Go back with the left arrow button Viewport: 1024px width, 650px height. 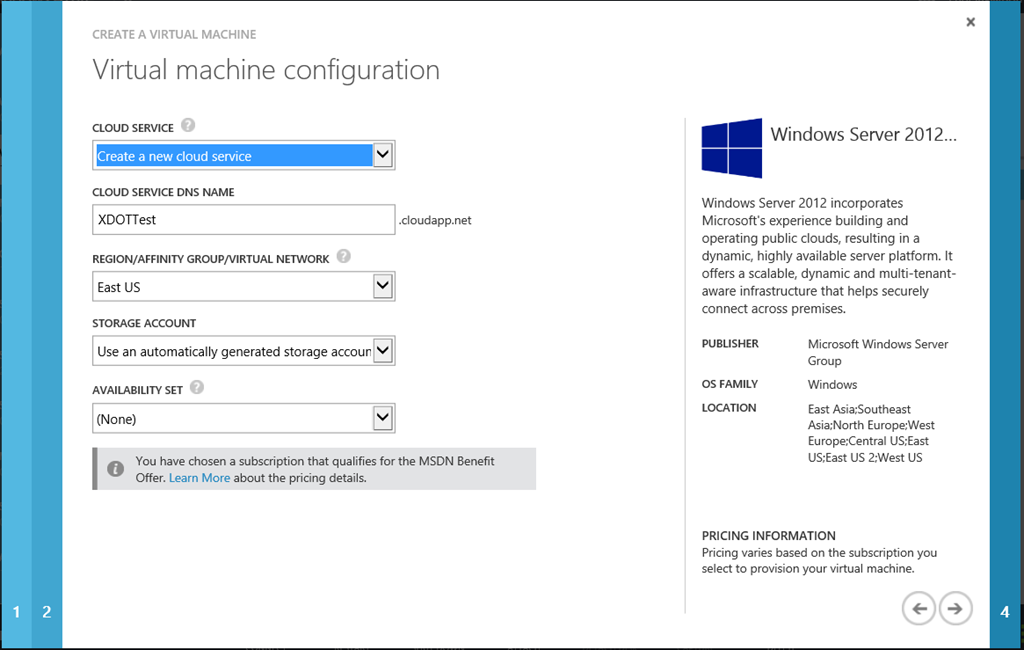pyautogui.click(x=919, y=608)
